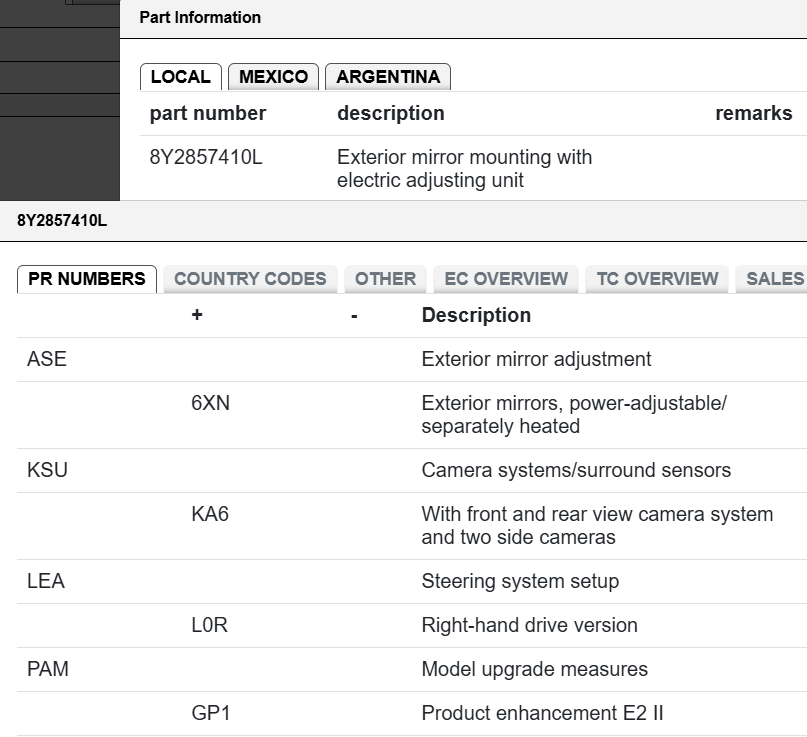Open the SALES tab
807x737 pixels.
point(772,279)
